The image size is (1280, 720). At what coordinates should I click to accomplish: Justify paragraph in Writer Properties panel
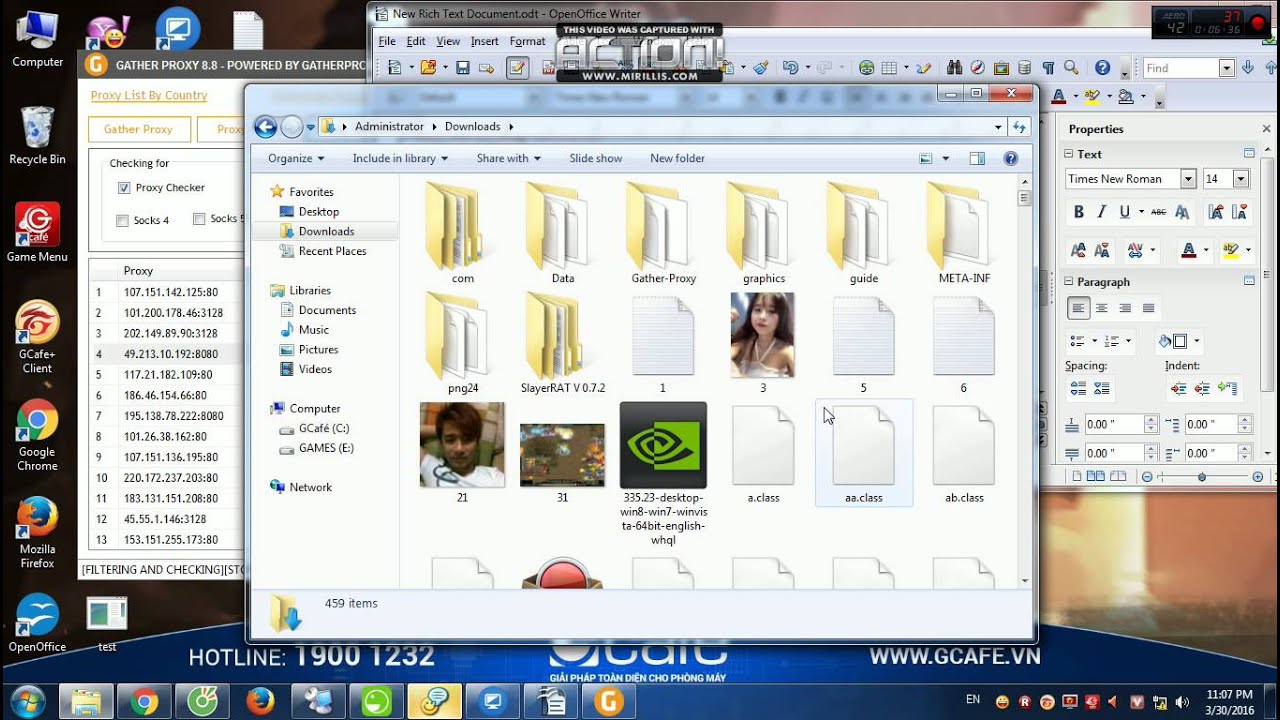point(1148,308)
